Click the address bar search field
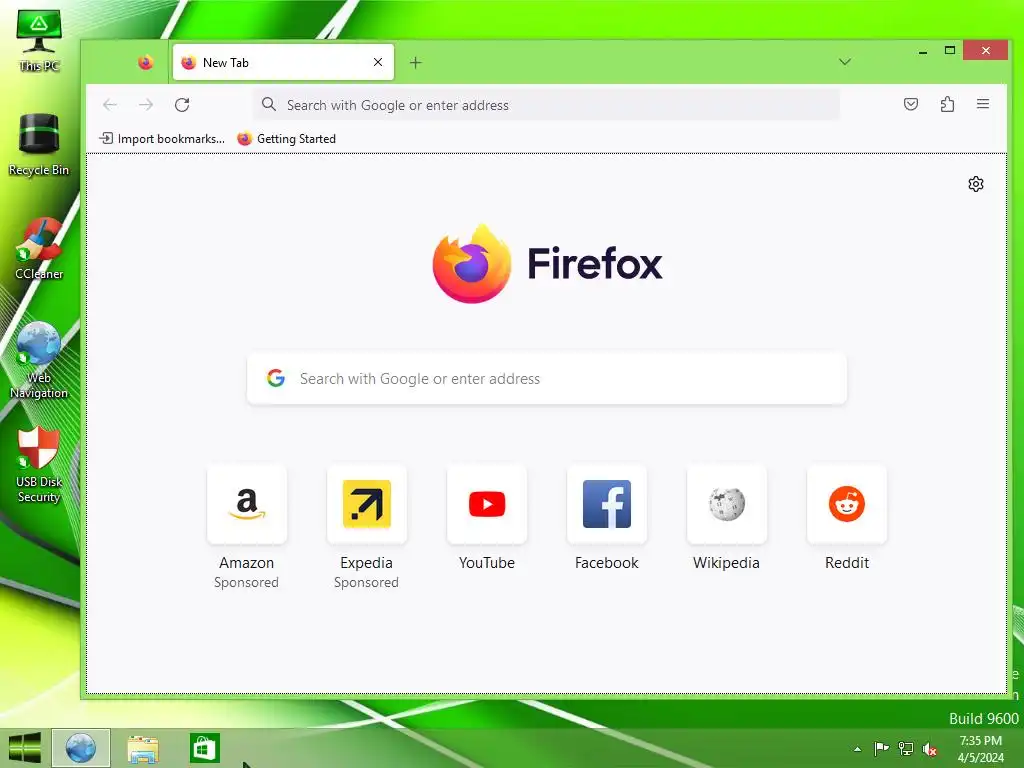The width and height of the screenshot is (1024, 768). 546,105
